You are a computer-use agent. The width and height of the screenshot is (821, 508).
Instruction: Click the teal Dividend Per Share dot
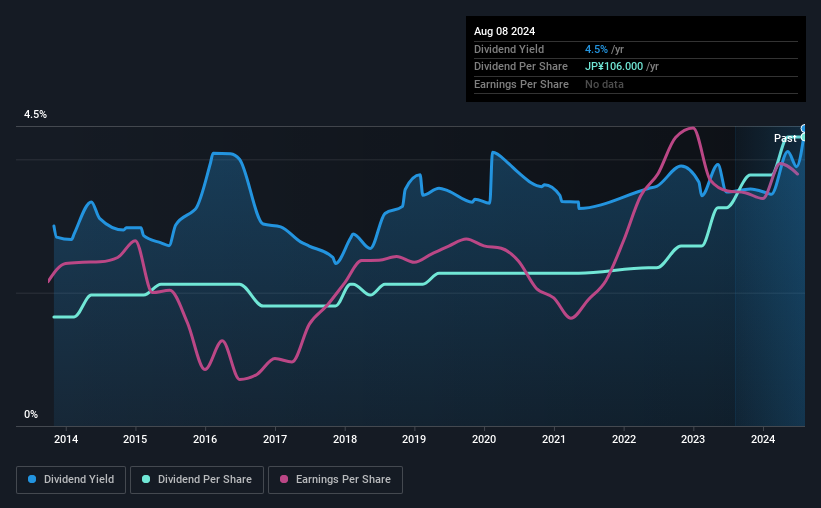click(146, 479)
